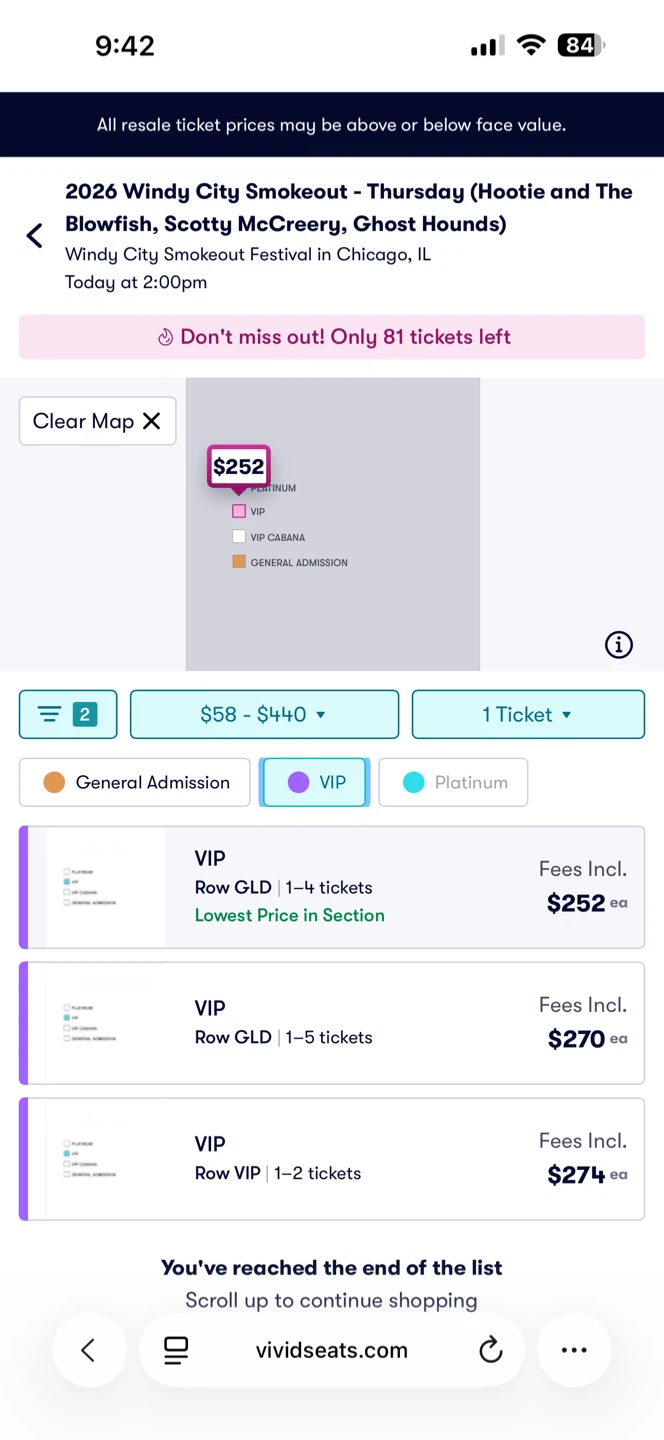Toggle the Platinum filter chip
The height and width of the screenshot is (1440, 664).
453,782
